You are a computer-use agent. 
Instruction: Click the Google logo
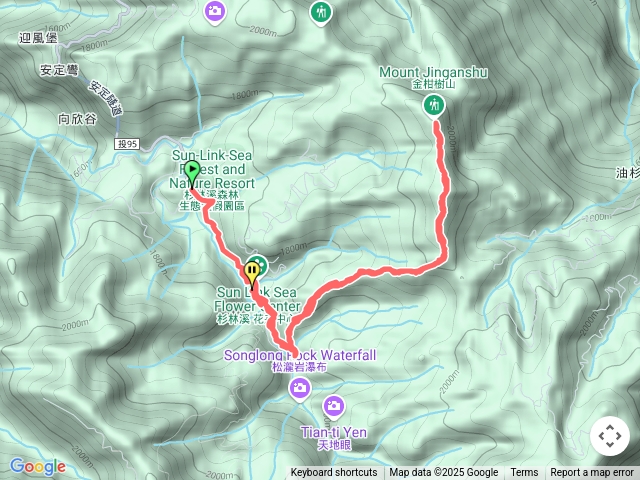38,467
